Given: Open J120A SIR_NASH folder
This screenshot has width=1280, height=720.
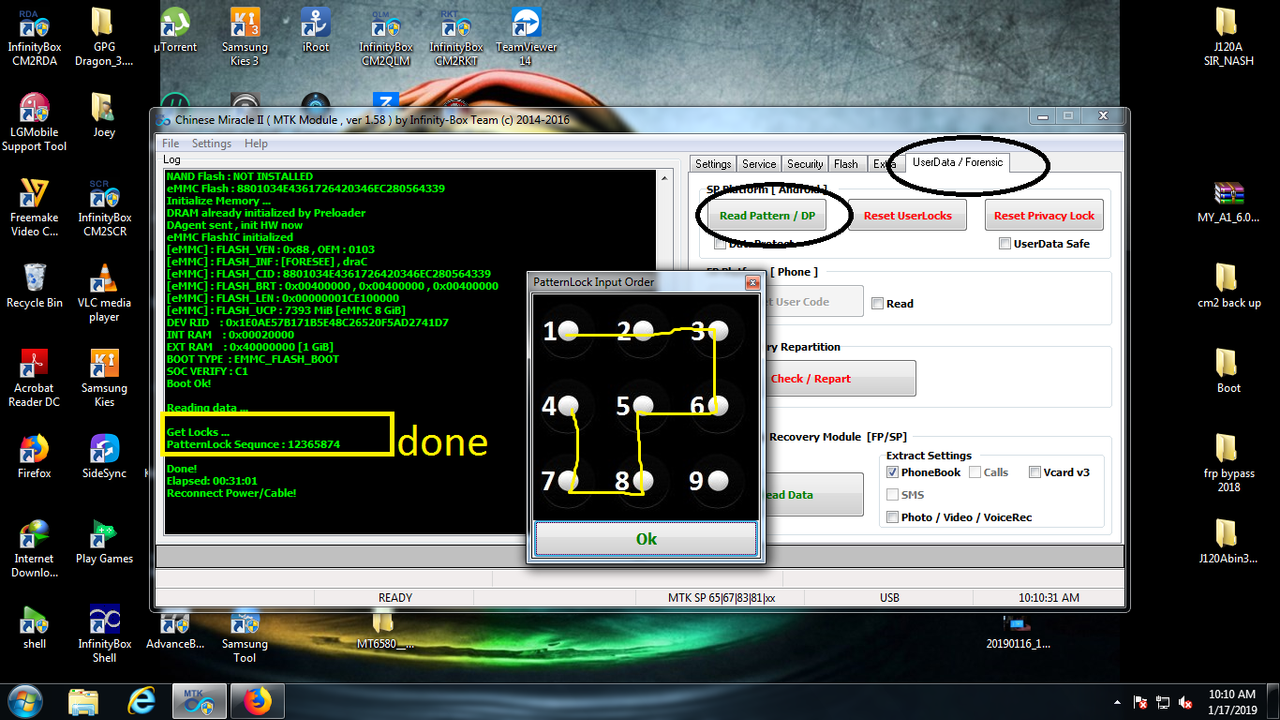Looking at the screenshot, I should coord(1229,36).
